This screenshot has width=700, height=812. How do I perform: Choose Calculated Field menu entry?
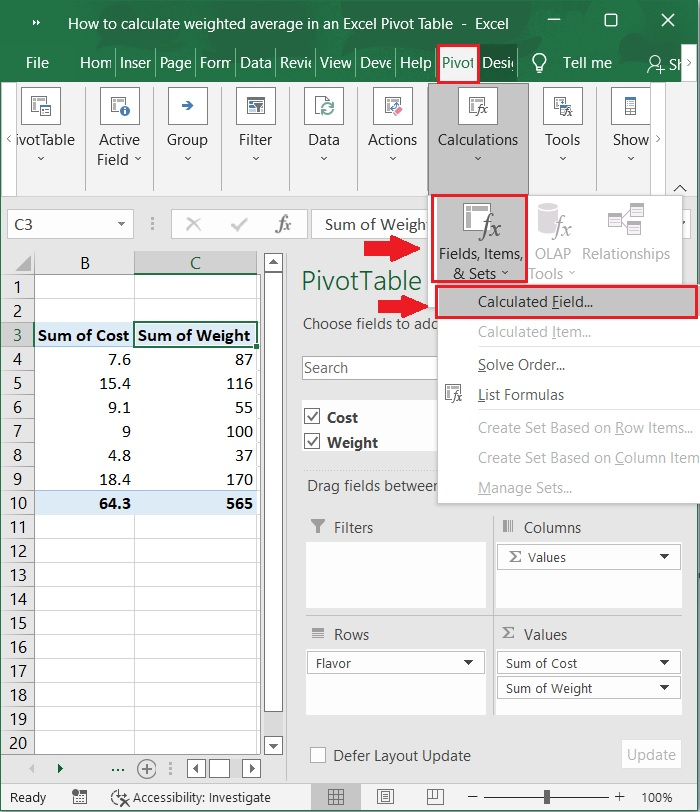(566, 302)
